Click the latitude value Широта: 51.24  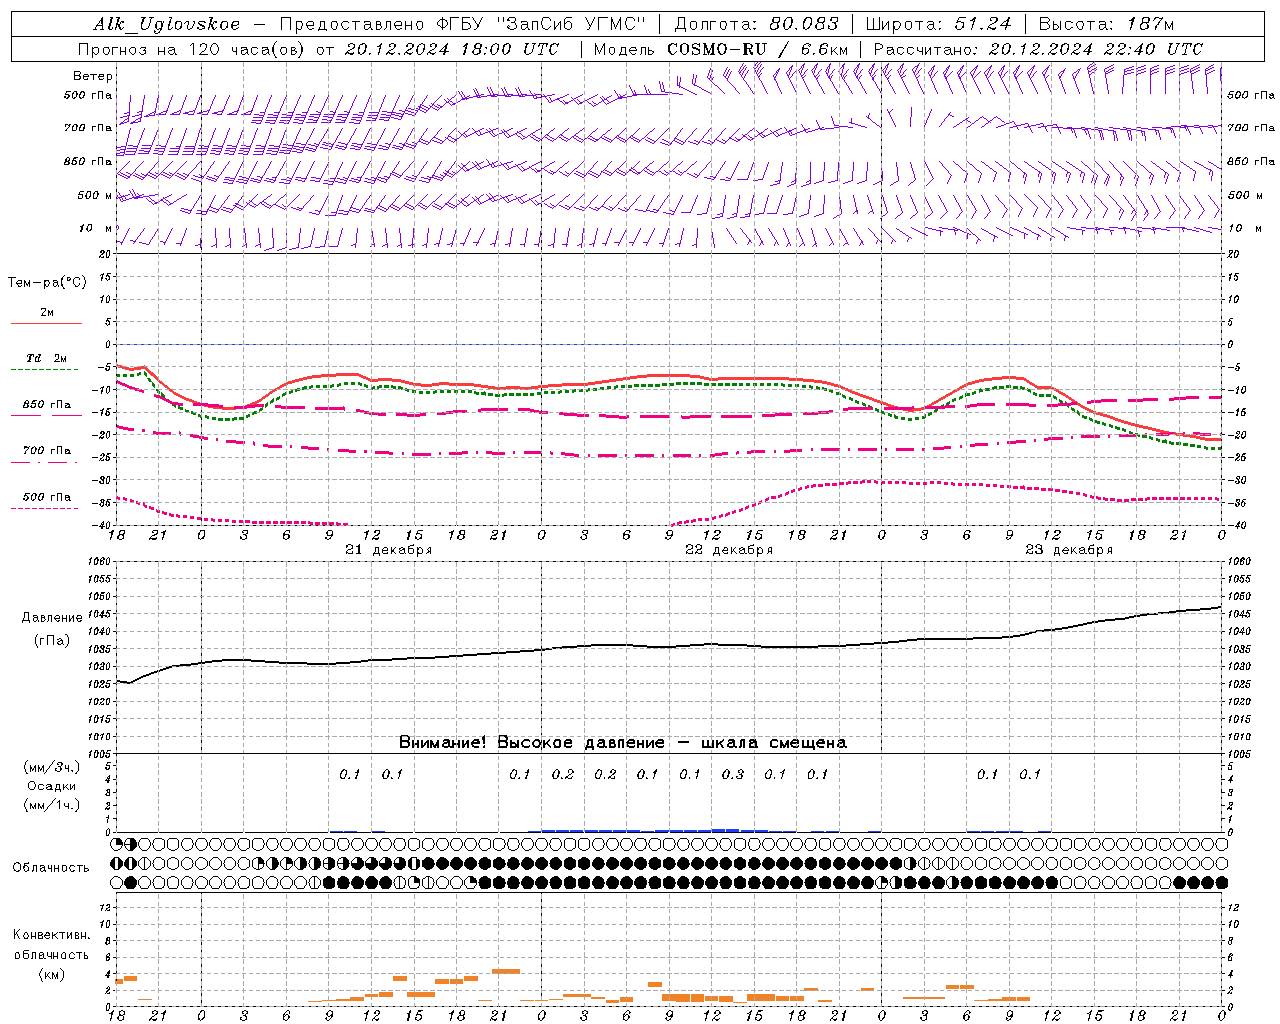tap(938, 24)
